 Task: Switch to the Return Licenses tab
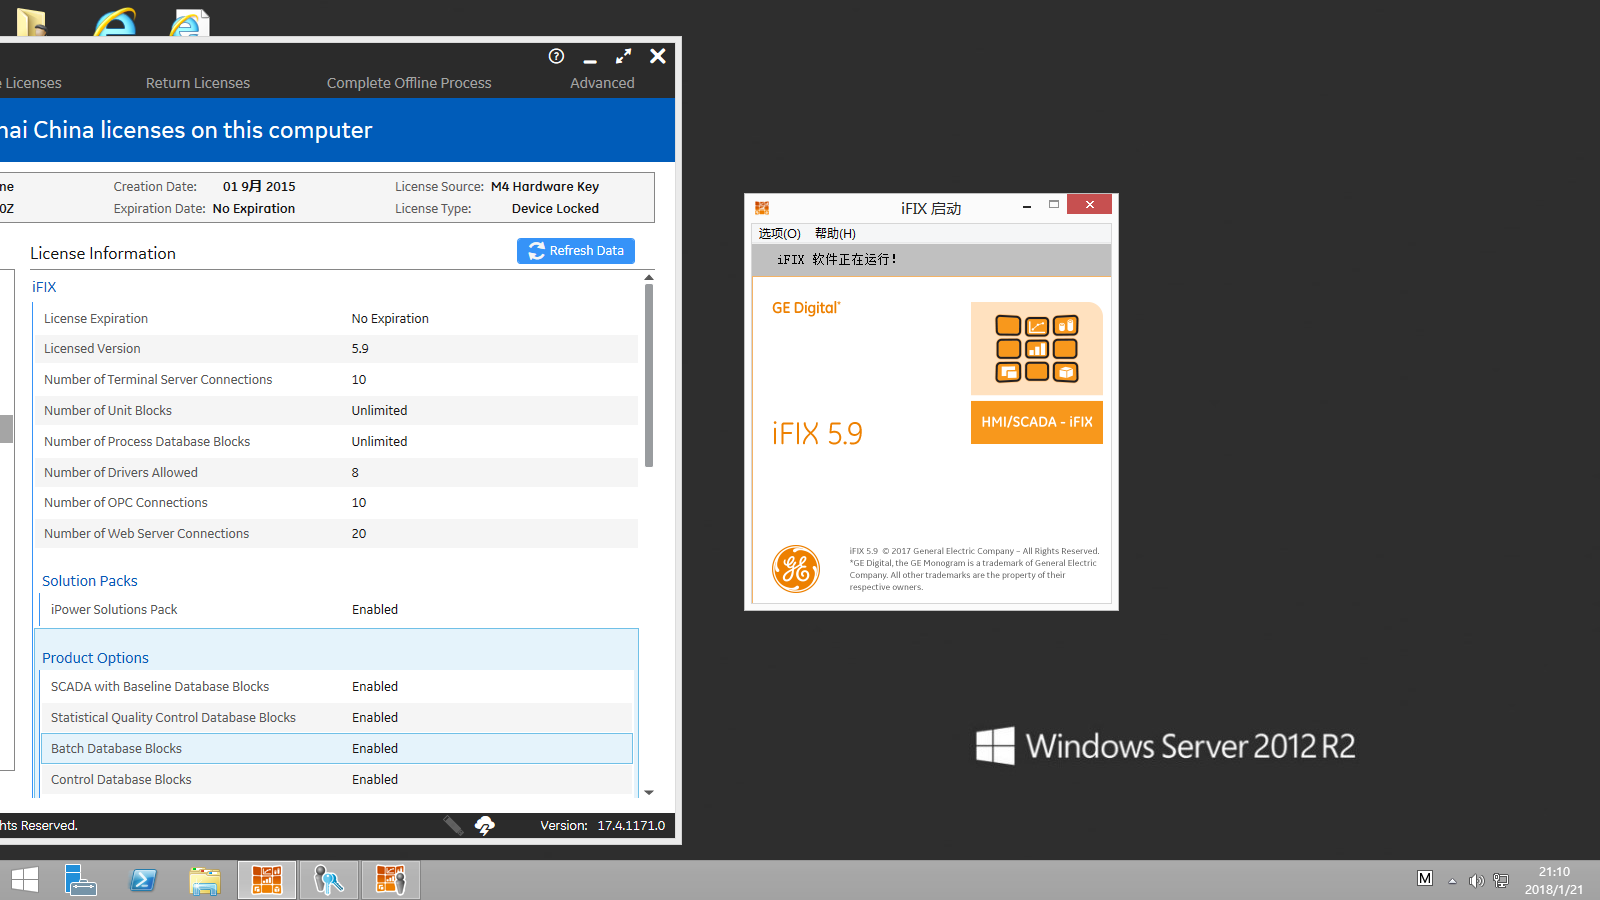click(x=198, y=83)
